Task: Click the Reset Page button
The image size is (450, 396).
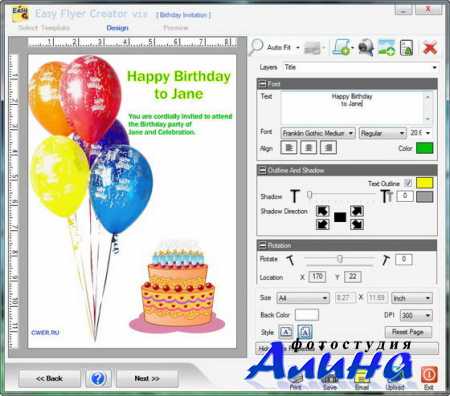Action: [408, 332]
